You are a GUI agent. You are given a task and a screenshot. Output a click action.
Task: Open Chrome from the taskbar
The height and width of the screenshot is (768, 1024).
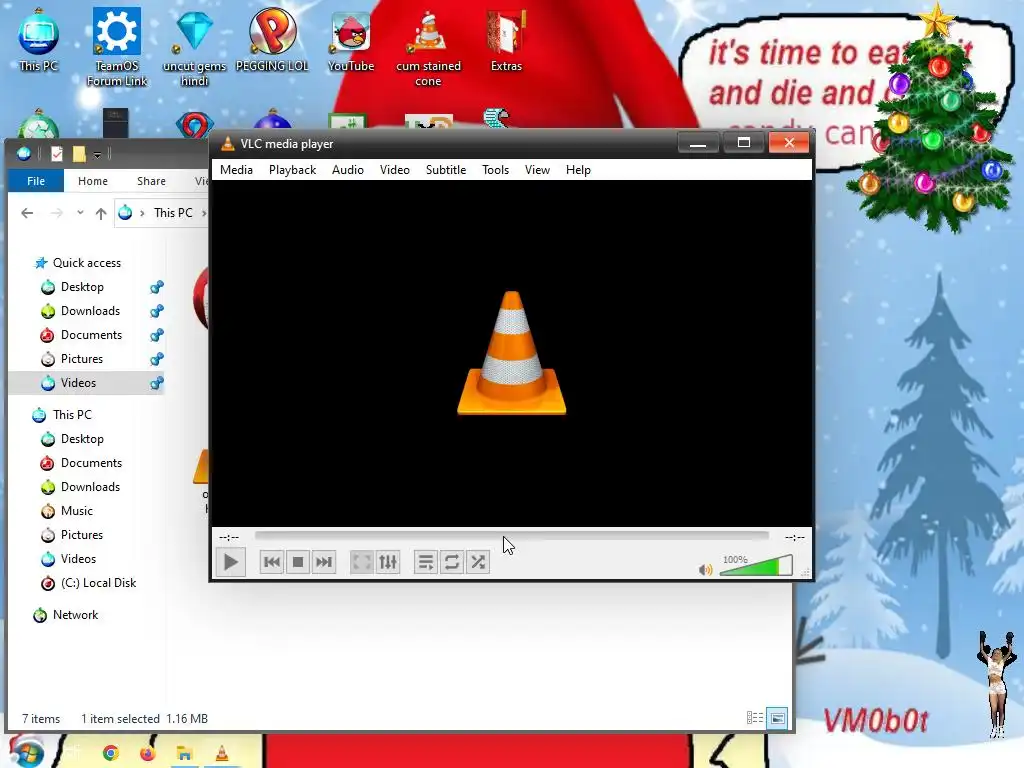[x=110, y=754]
